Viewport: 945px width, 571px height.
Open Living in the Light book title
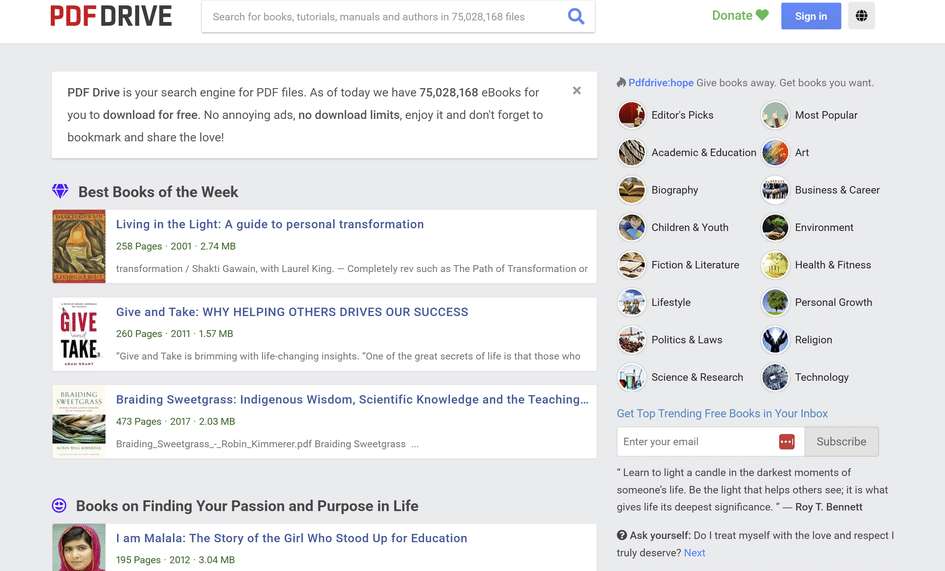coord(270,224)
